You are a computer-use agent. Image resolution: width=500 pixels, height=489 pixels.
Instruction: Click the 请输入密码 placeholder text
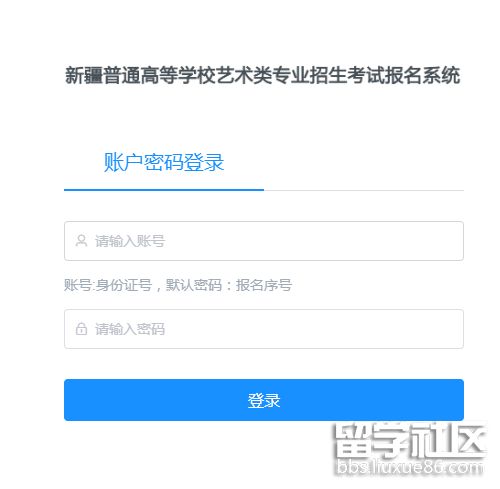(130, 329)
